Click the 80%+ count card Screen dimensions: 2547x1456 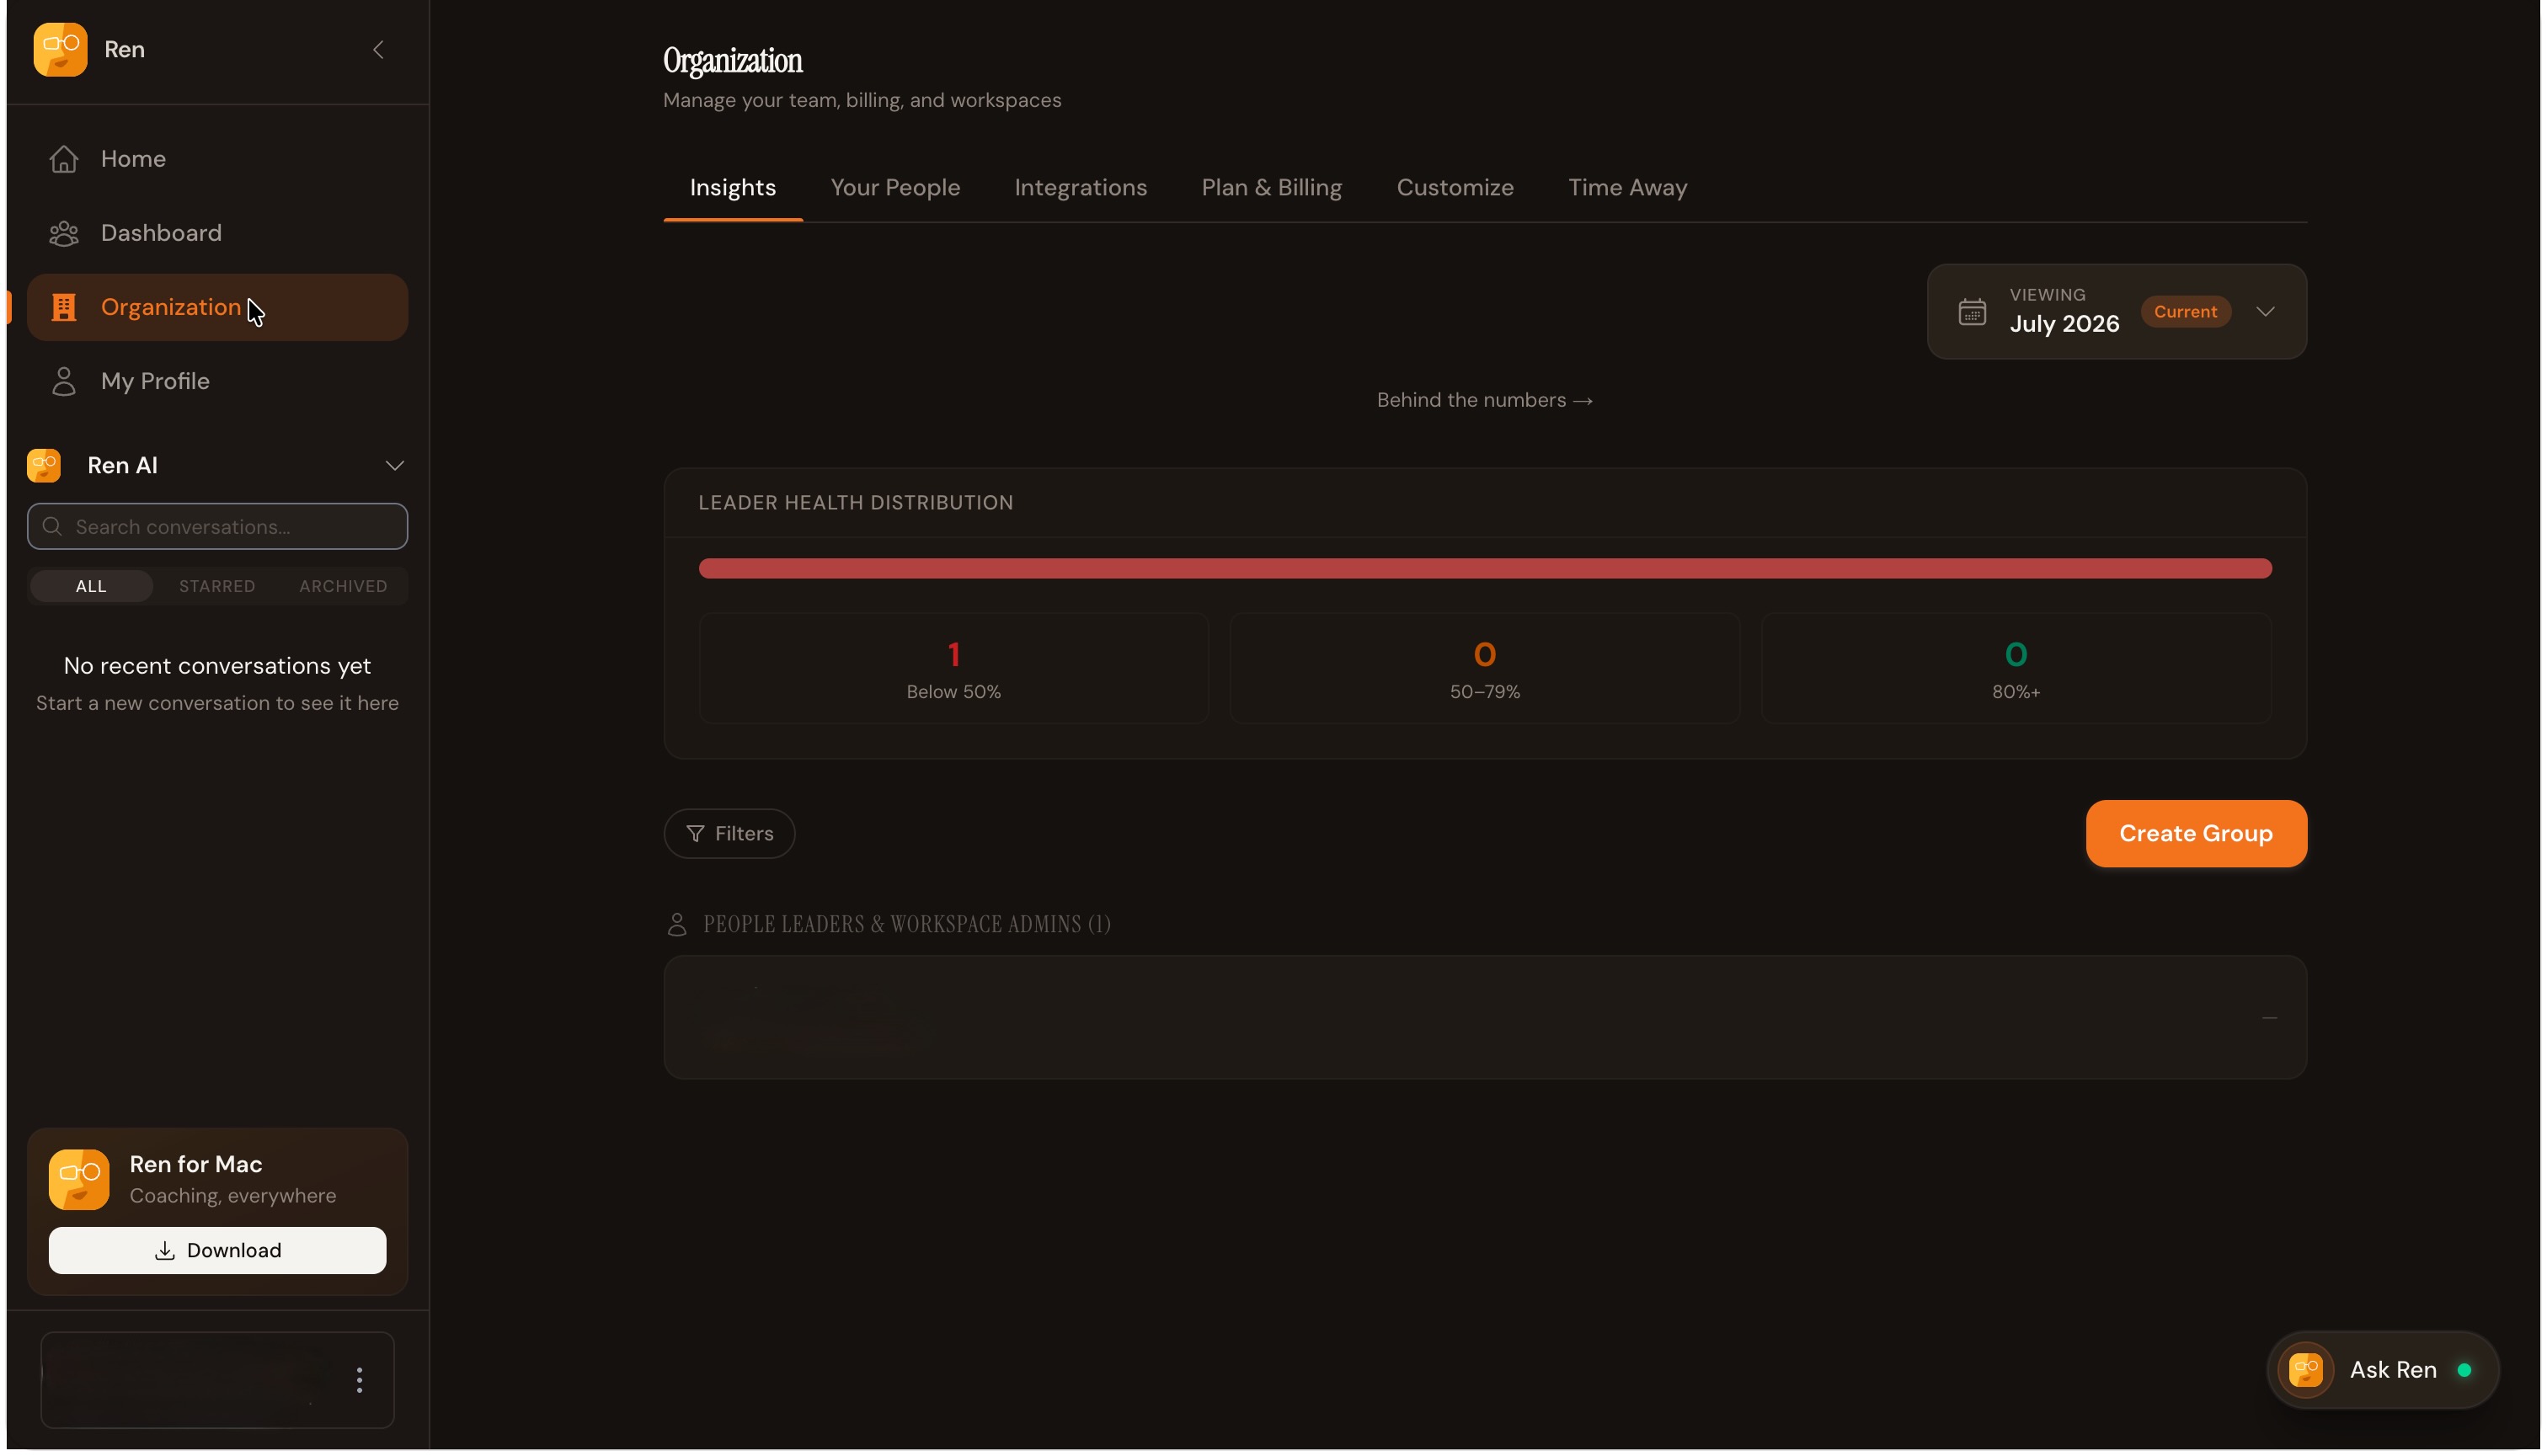coord(2017,669)
